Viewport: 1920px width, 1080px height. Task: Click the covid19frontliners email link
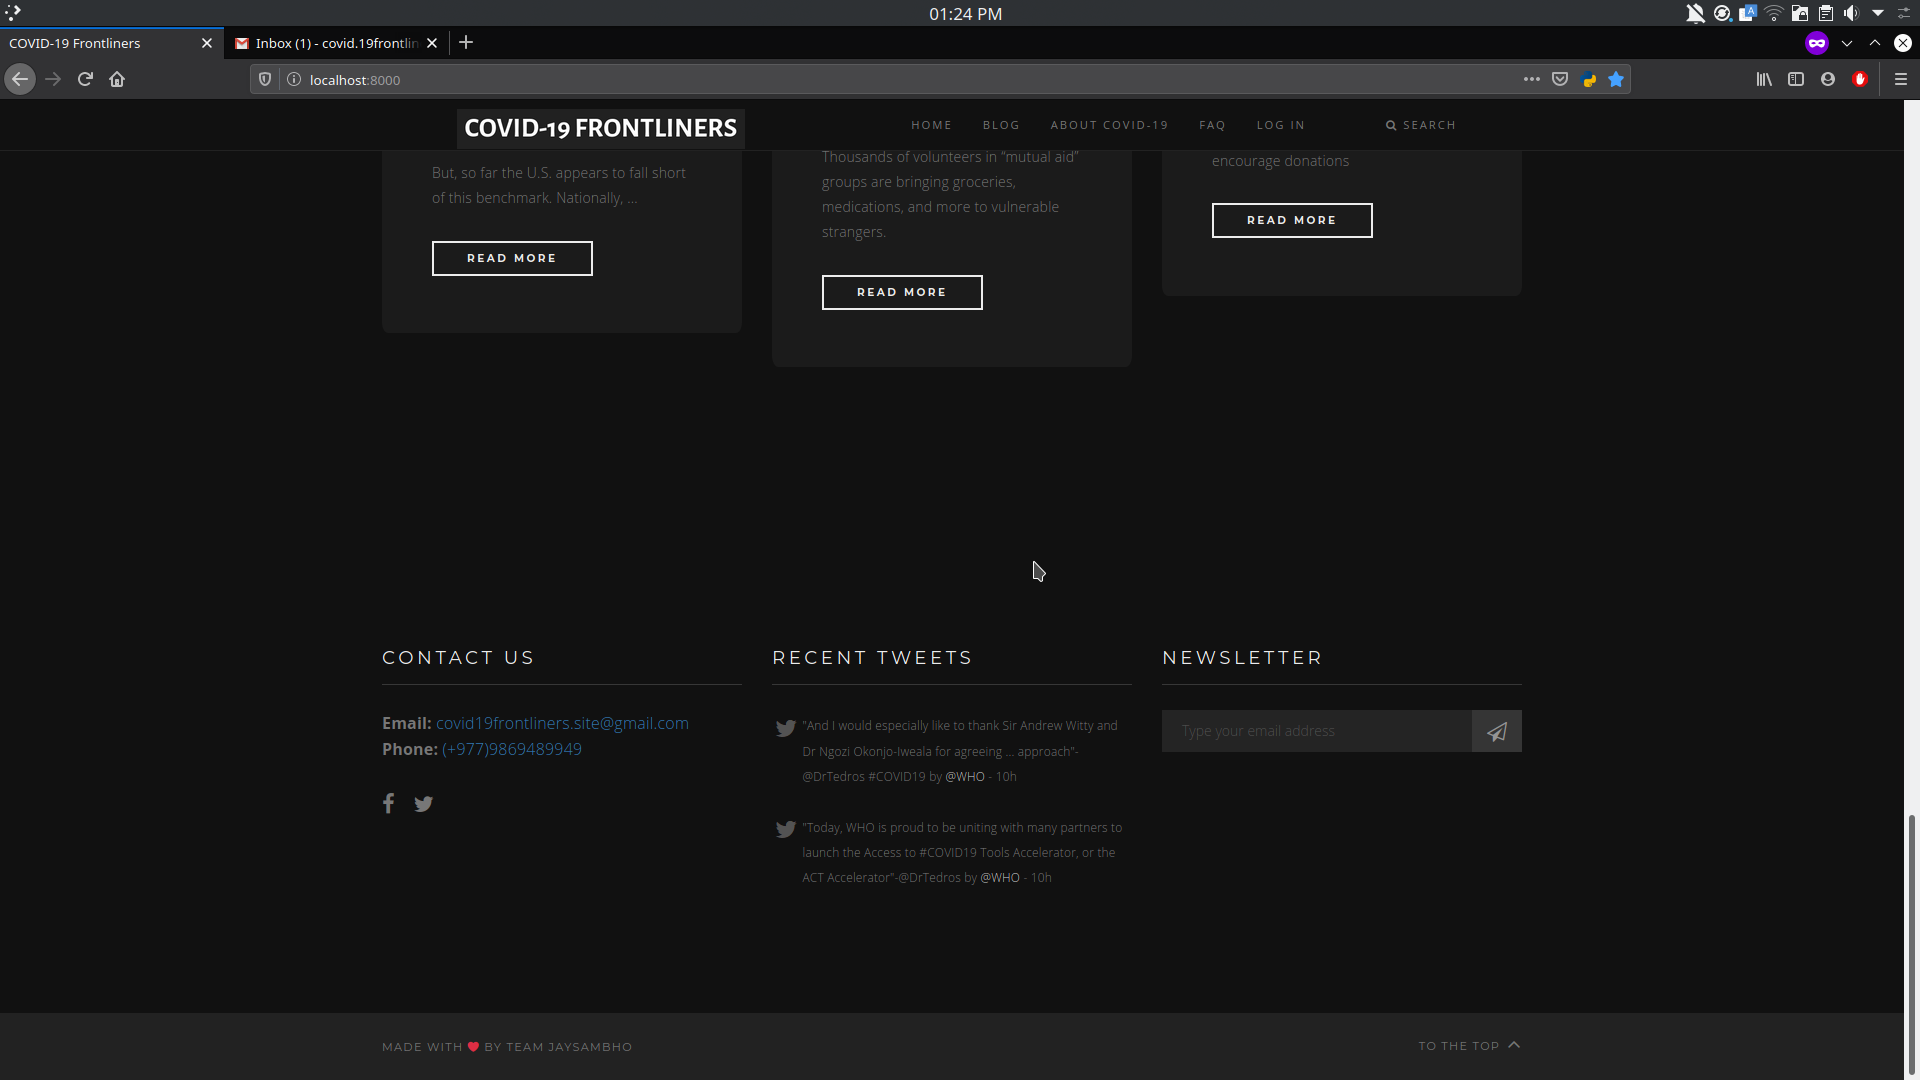click(x=562, y=723)
